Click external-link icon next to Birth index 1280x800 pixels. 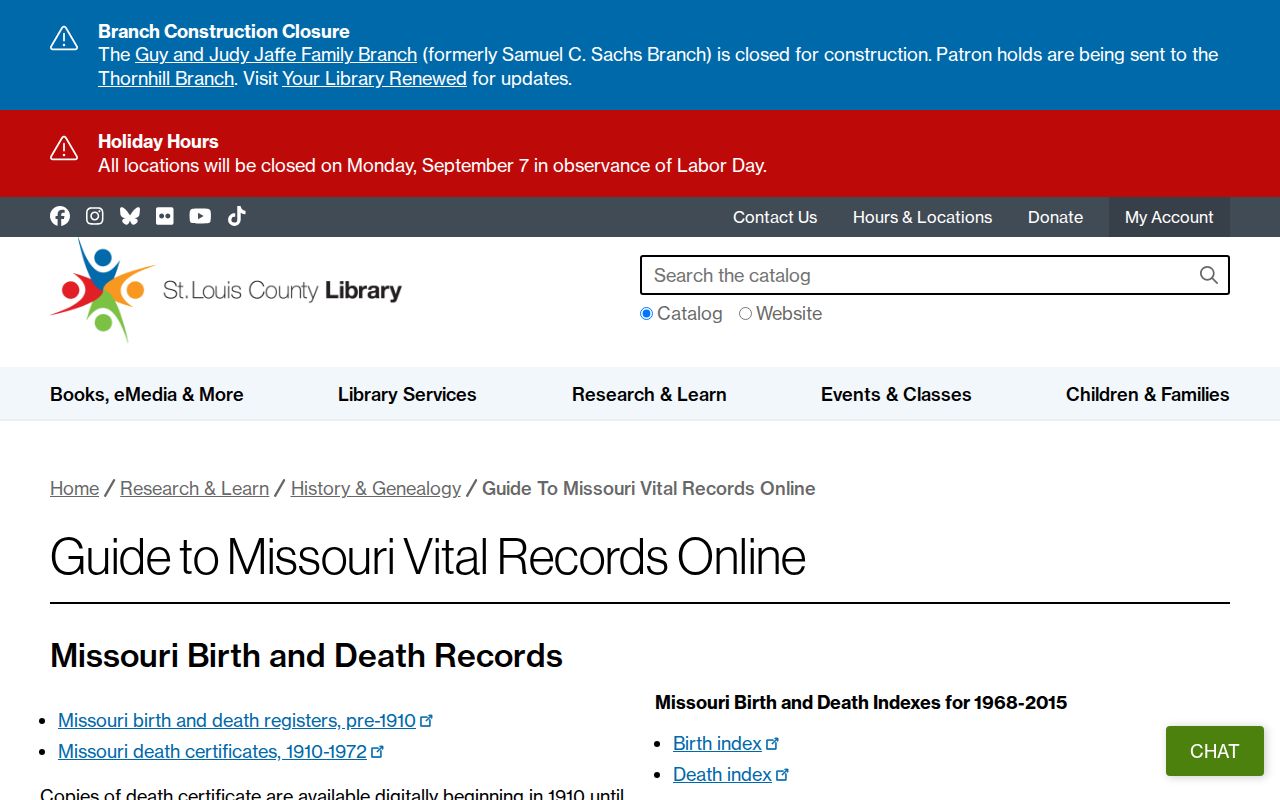pyautogui.click(x=772, y=743)
